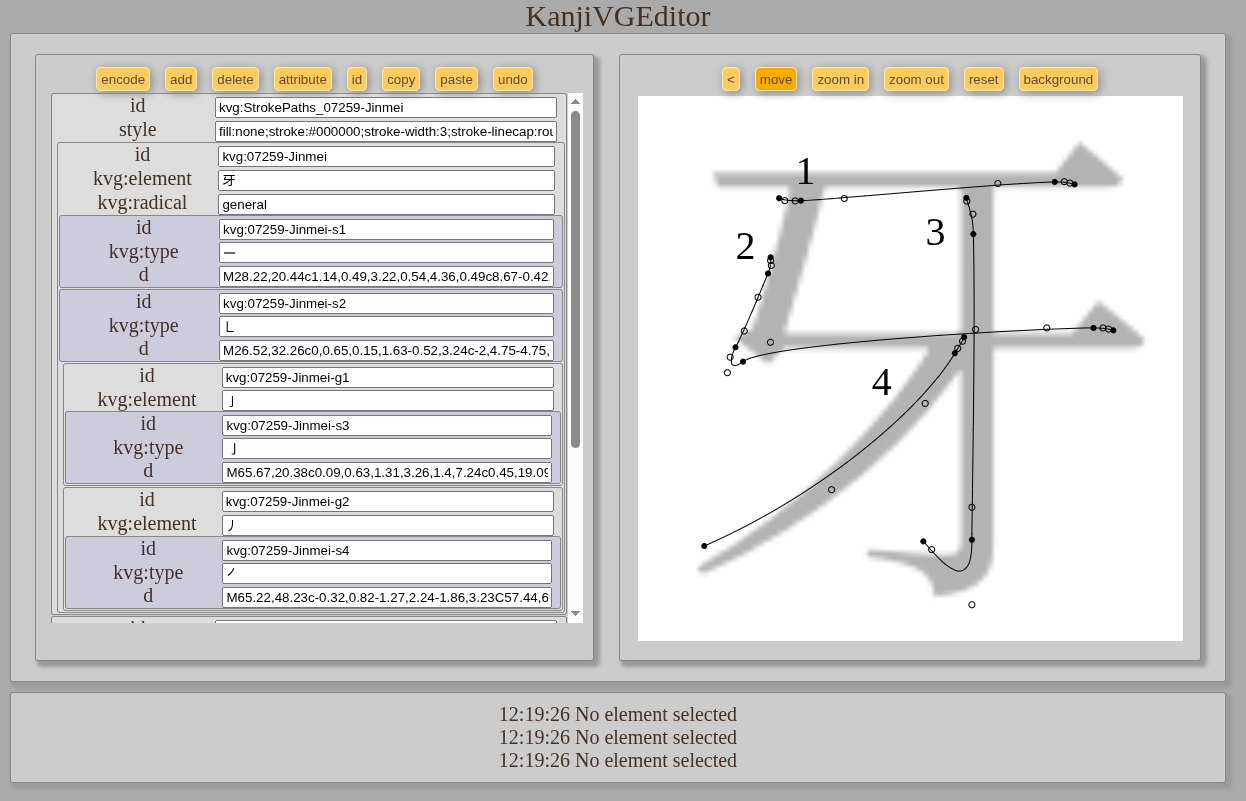
Task: Click the "style" attribute label
Action: (x=138, y=130)
